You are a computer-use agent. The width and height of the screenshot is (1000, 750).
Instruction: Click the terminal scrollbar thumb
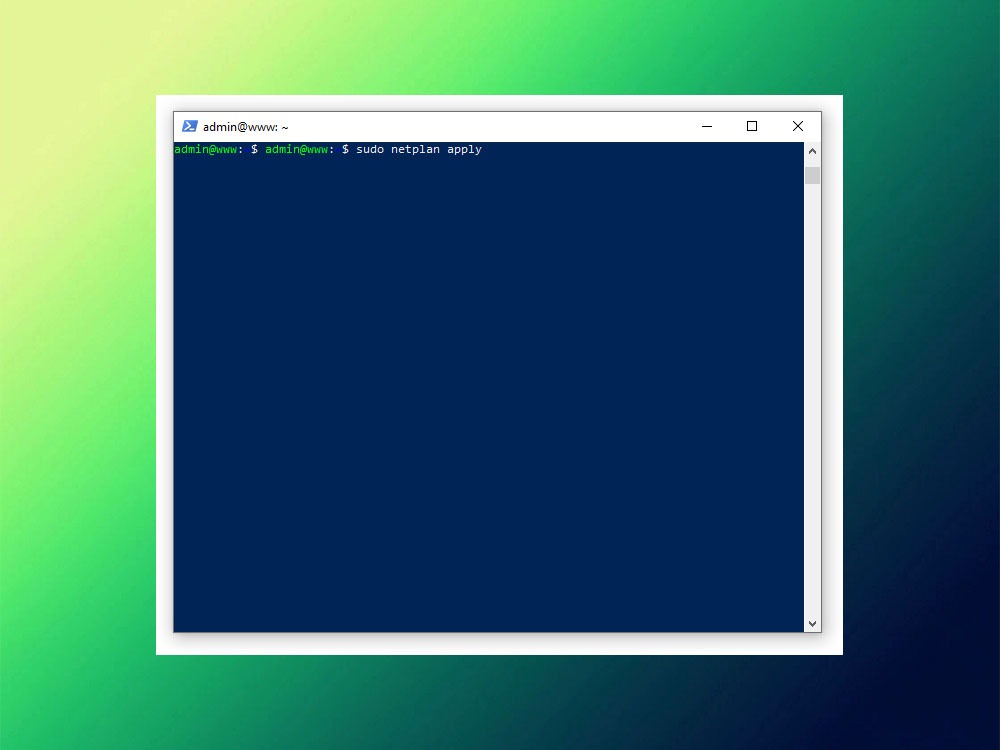tap(812, 176)
